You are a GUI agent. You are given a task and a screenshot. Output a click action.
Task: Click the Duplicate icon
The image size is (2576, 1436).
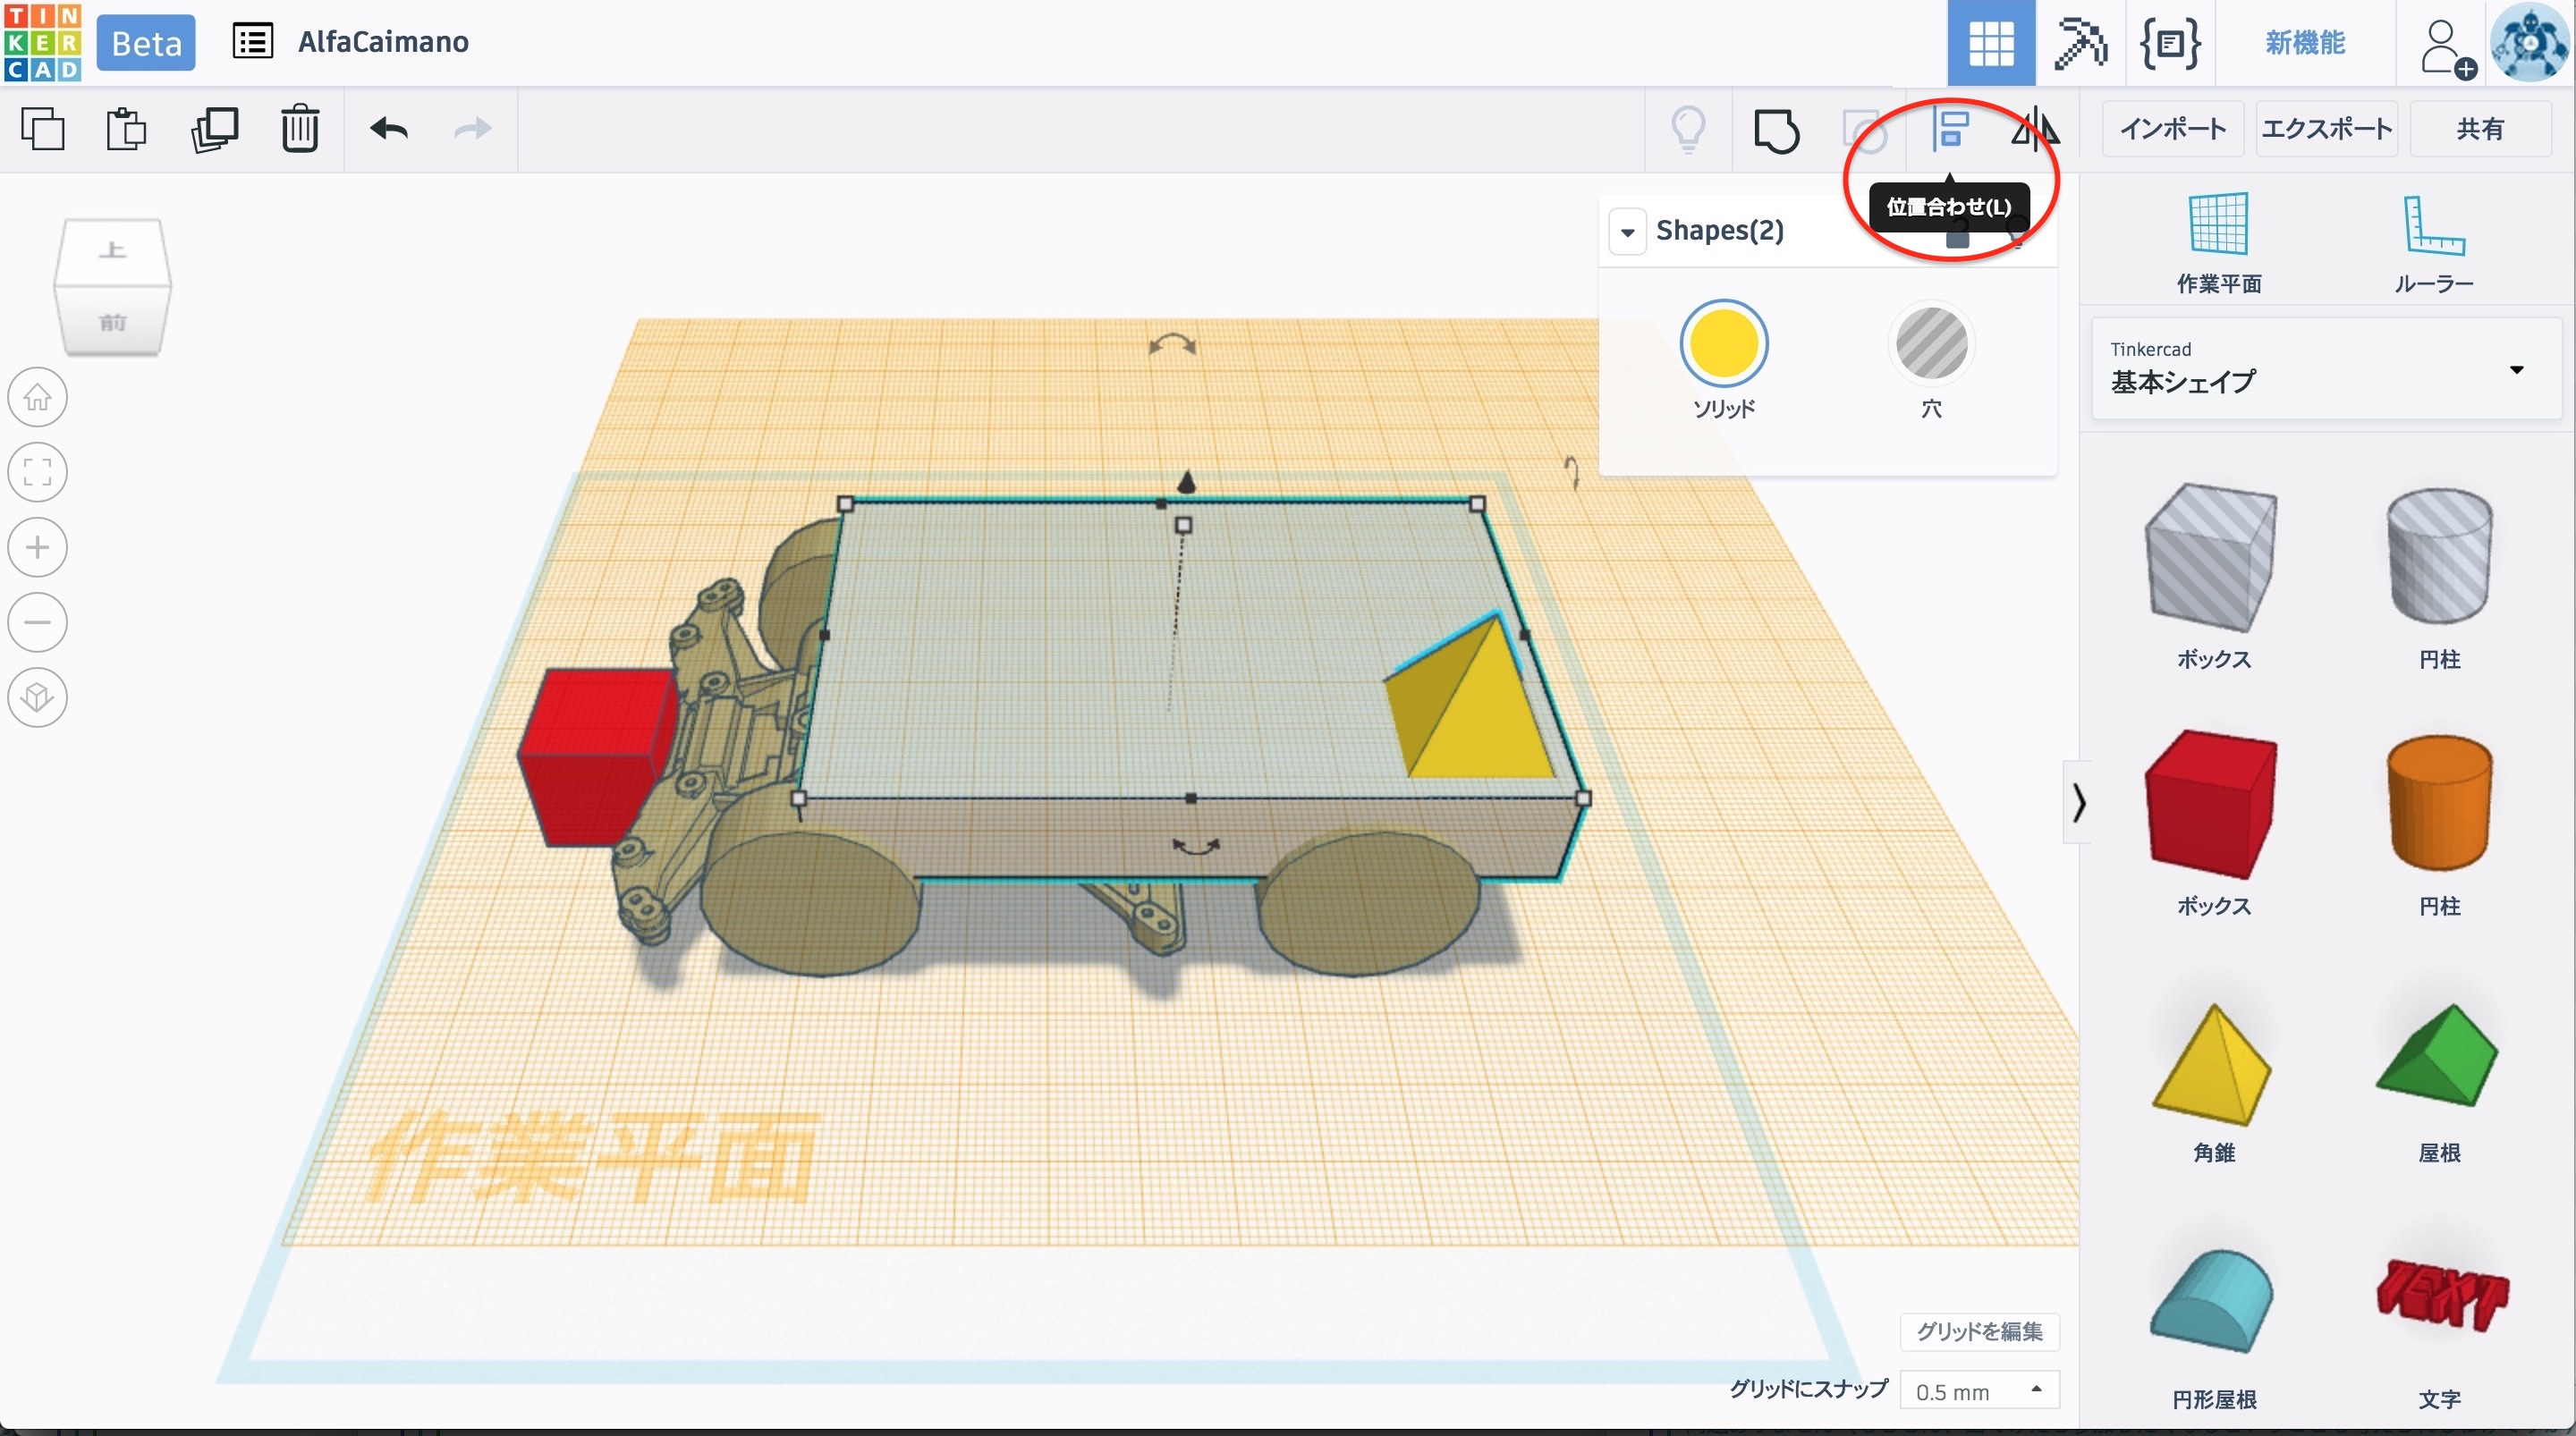[214, 129]
